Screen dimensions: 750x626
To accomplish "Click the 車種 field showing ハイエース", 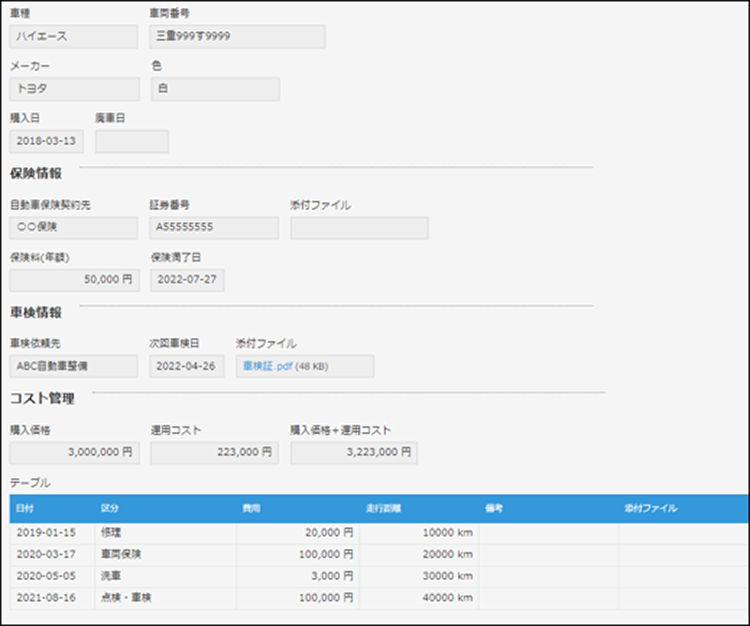I will pyautogui.click(x=73, y=37).
